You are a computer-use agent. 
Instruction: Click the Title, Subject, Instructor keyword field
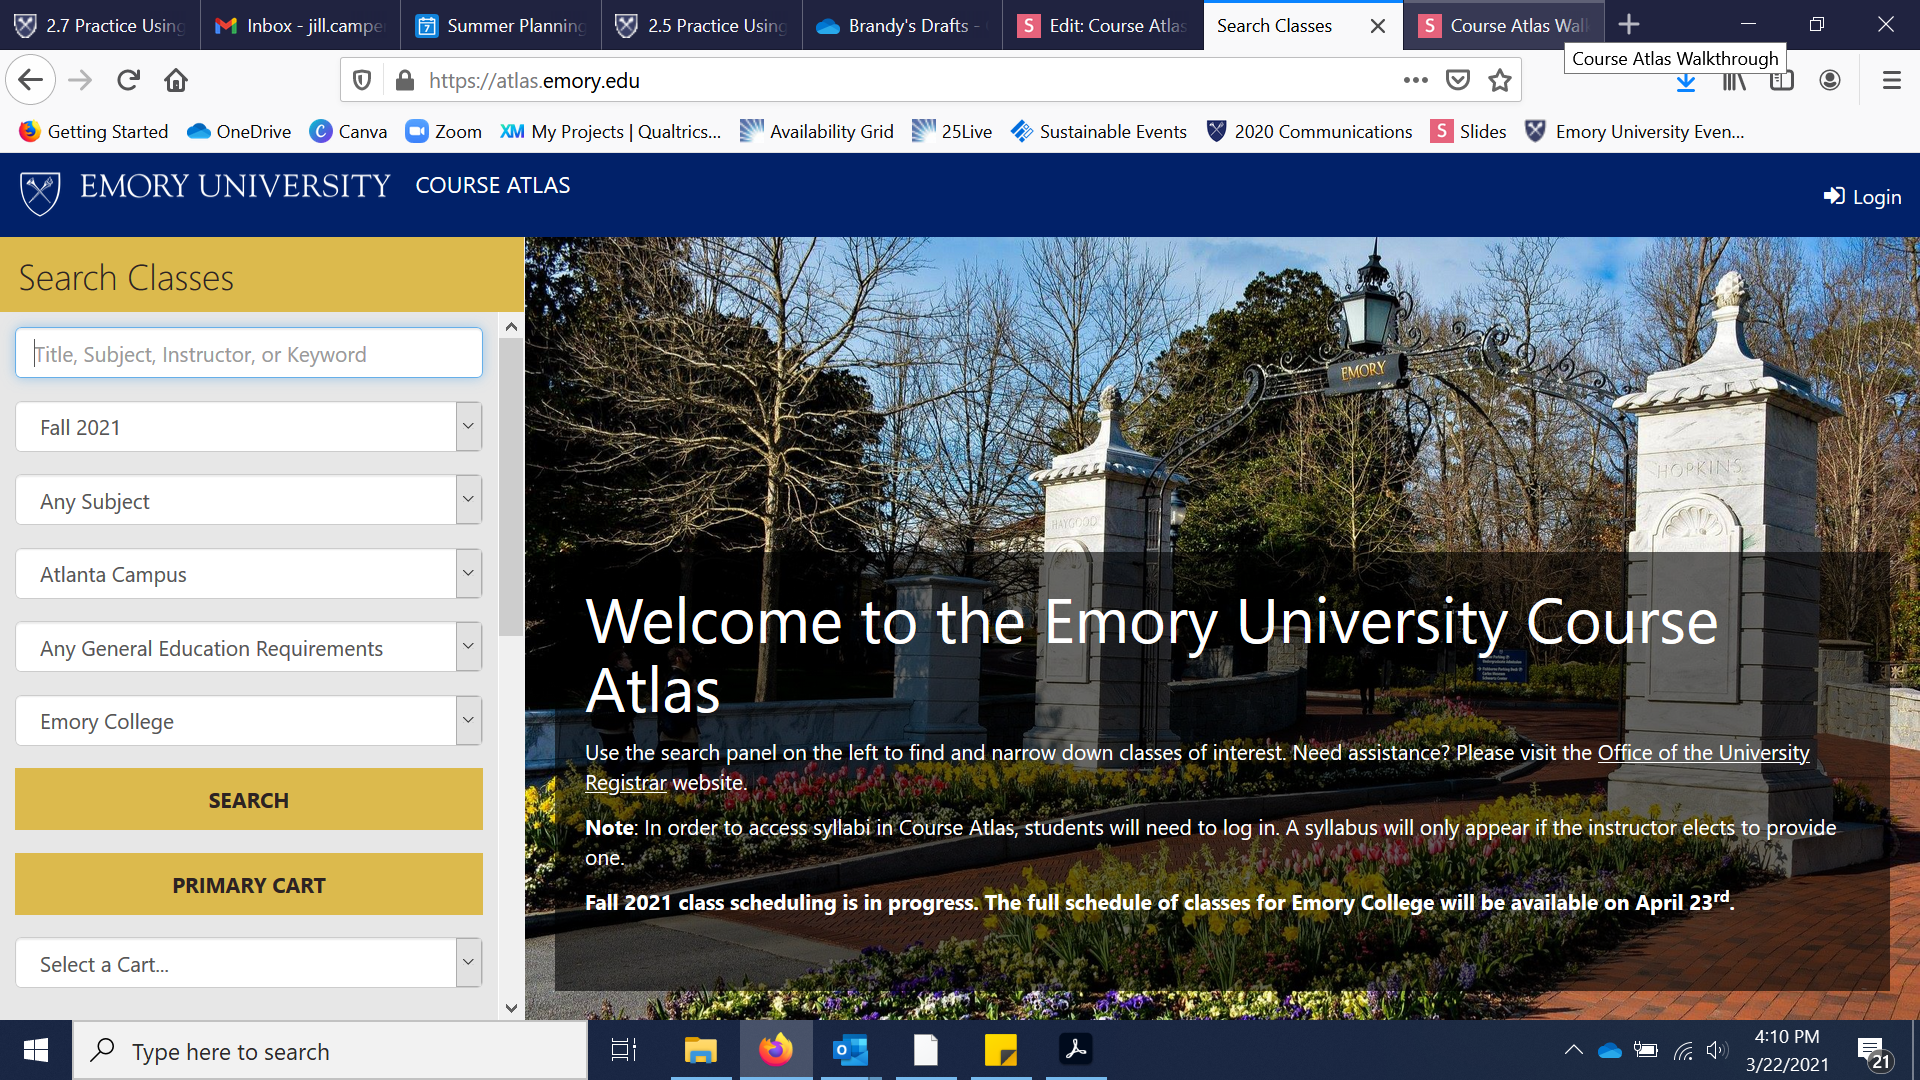[249, 353]
